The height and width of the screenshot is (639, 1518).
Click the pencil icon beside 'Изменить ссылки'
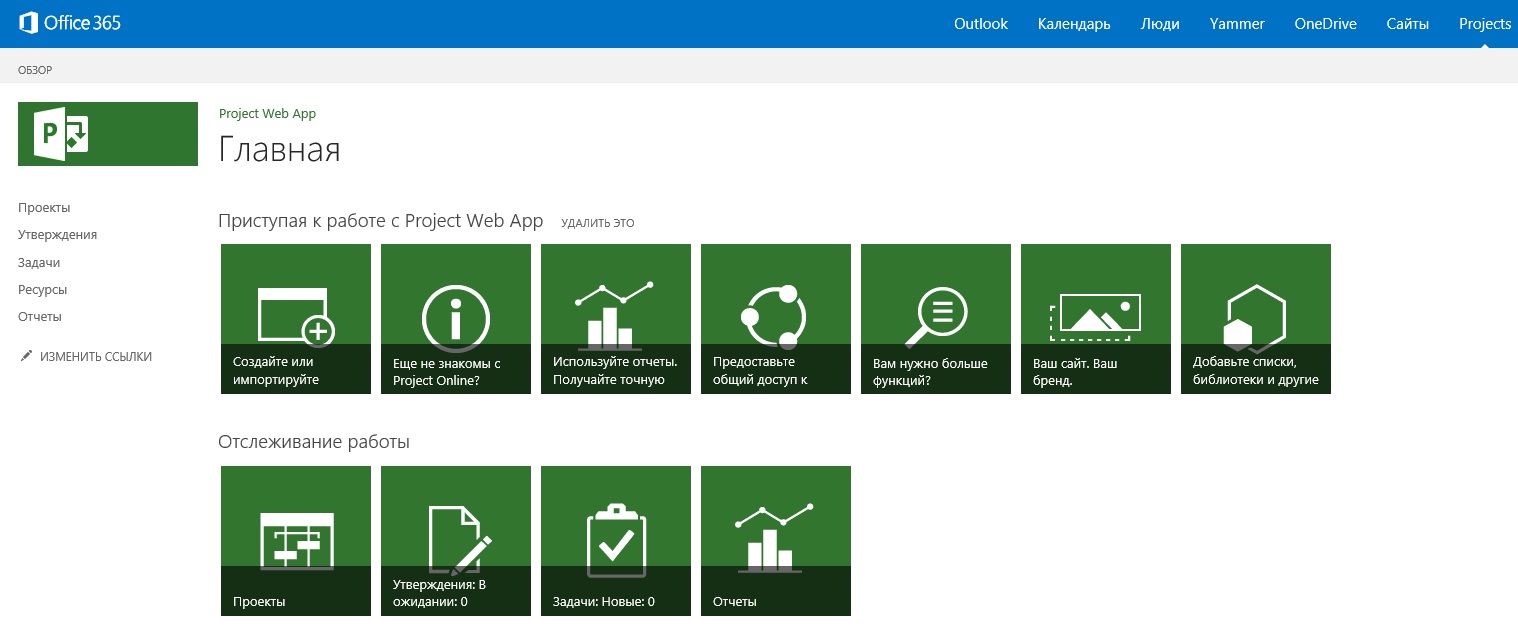pyautogui.click(x=26, y=356)
